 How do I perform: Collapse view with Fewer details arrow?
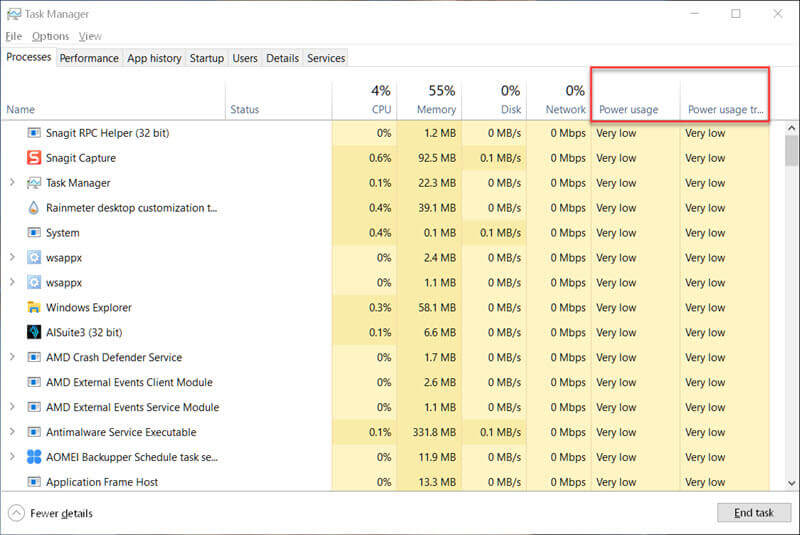pyautogui.click(x=16, y=513)
